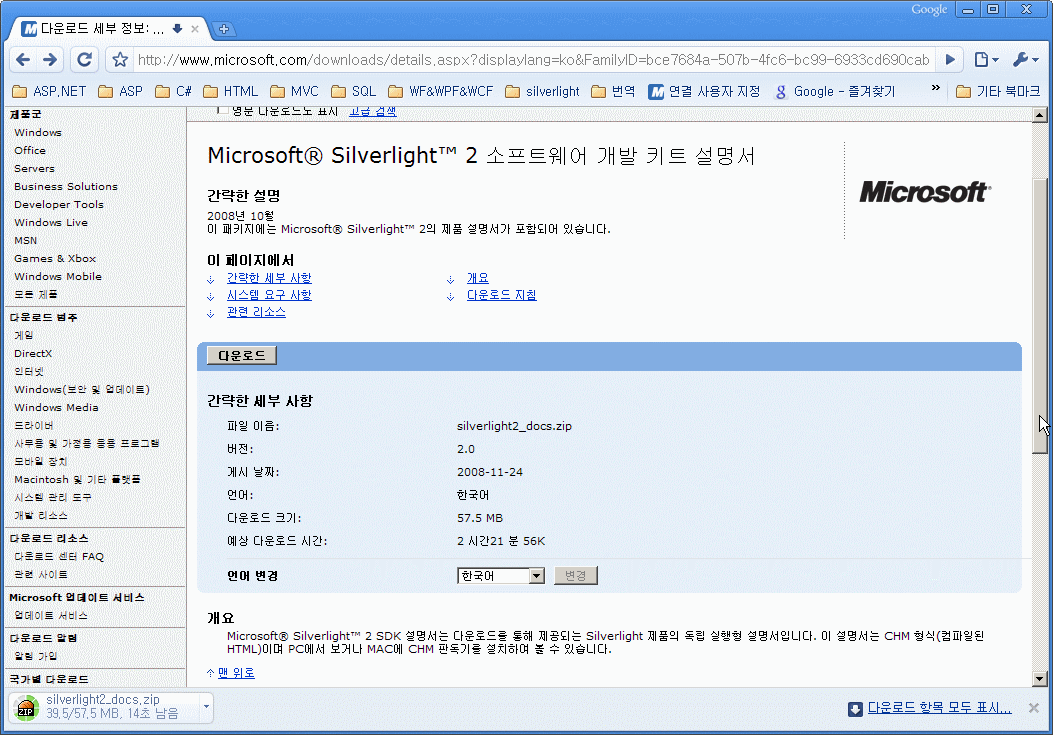Open Windows Live sidebar item
Image resolution: width=1053 pixels, height=735 pixels.
click(51, 222)
